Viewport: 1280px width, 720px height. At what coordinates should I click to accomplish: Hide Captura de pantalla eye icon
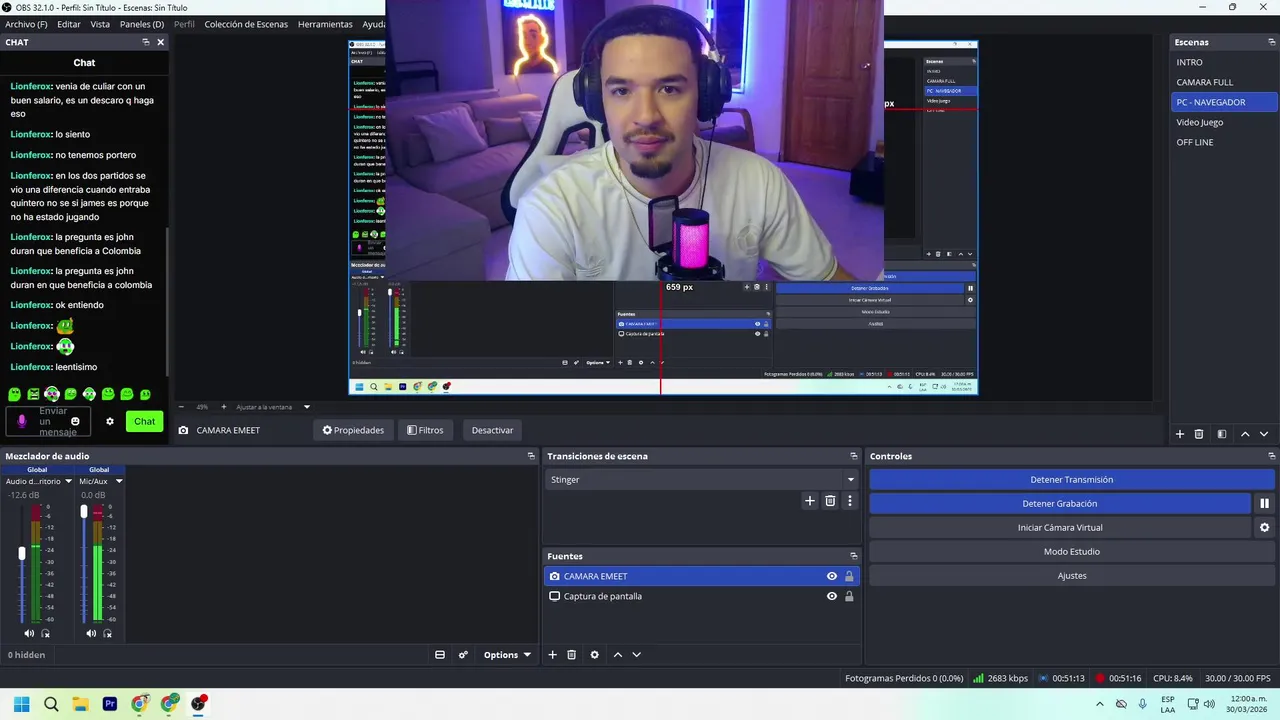click(x=831, y=596)
